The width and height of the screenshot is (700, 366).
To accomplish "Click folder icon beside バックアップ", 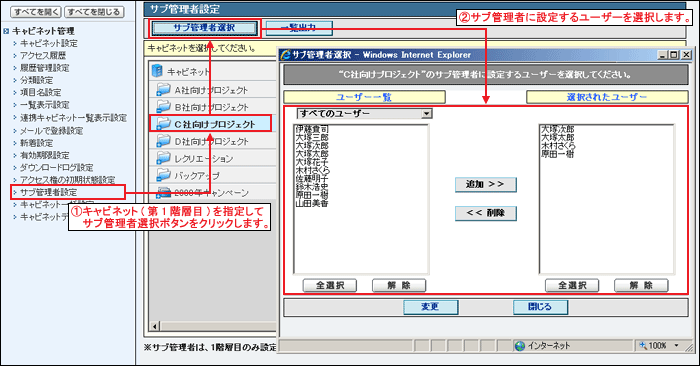I will tap(163, 175).
